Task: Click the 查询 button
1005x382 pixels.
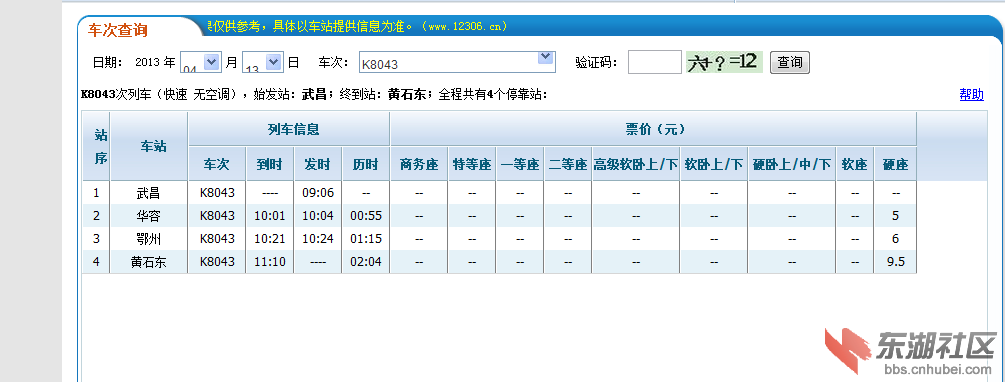Action: [790, 62]
